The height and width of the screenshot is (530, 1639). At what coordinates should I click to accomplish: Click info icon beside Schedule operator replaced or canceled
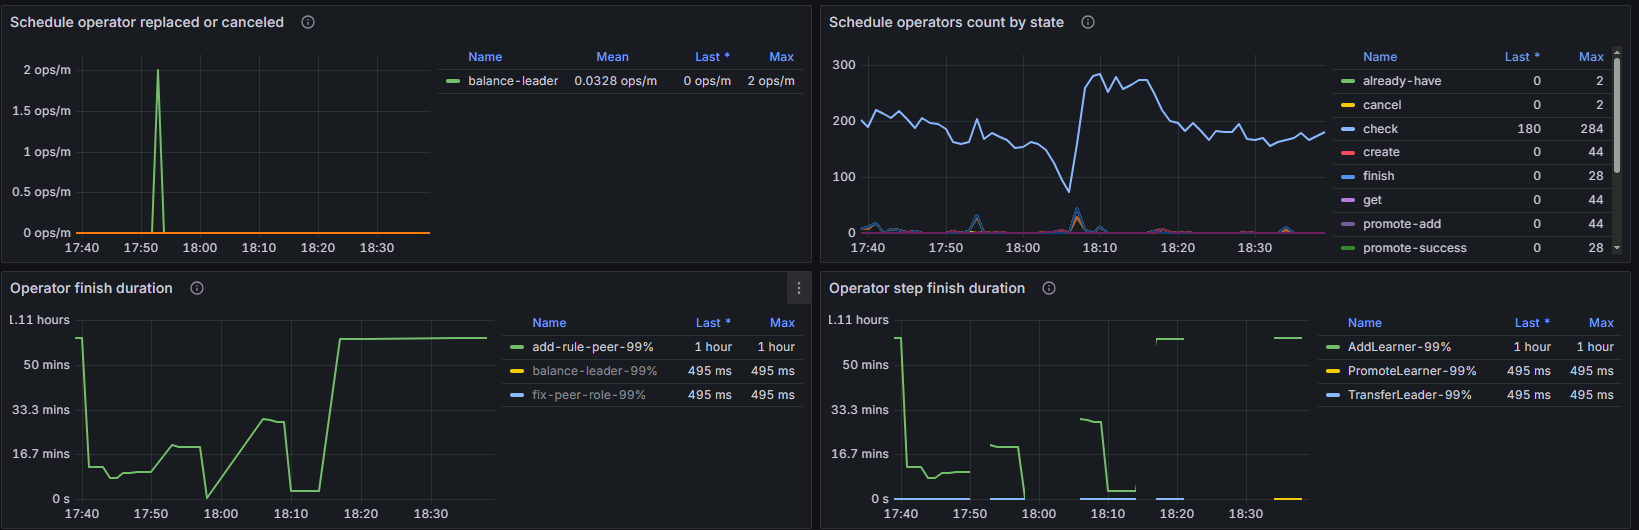click(x=308, y=22)
